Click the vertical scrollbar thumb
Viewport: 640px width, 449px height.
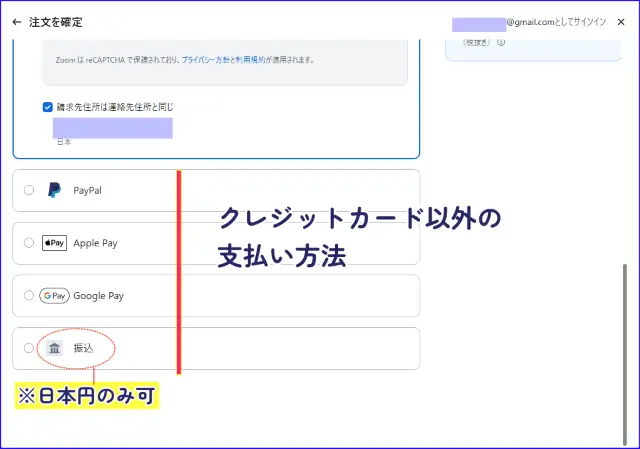(x=624, y=354)
